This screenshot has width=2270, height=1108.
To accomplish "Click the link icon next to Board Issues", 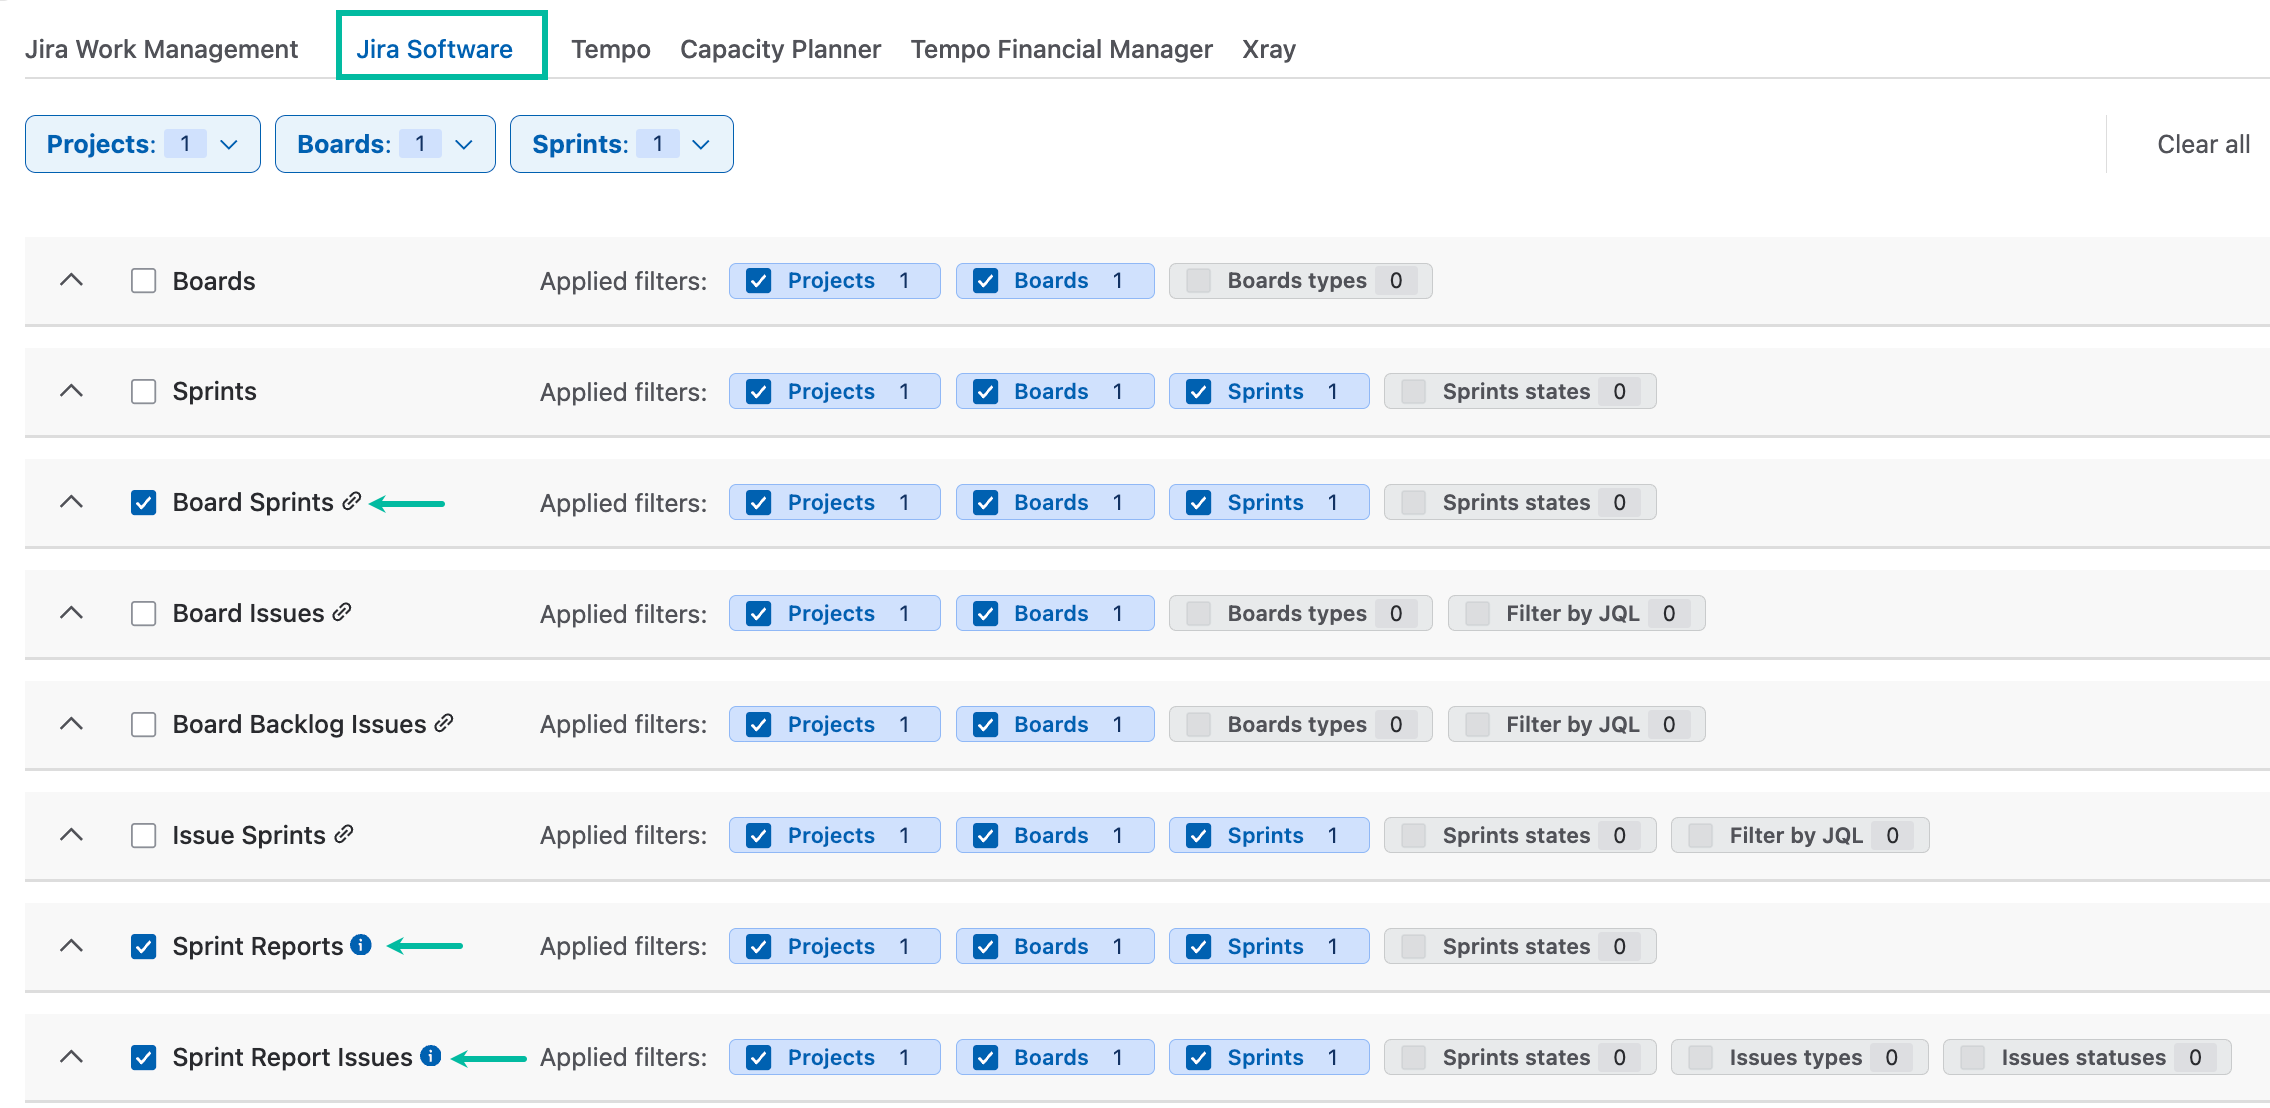I will coord(342,612).
